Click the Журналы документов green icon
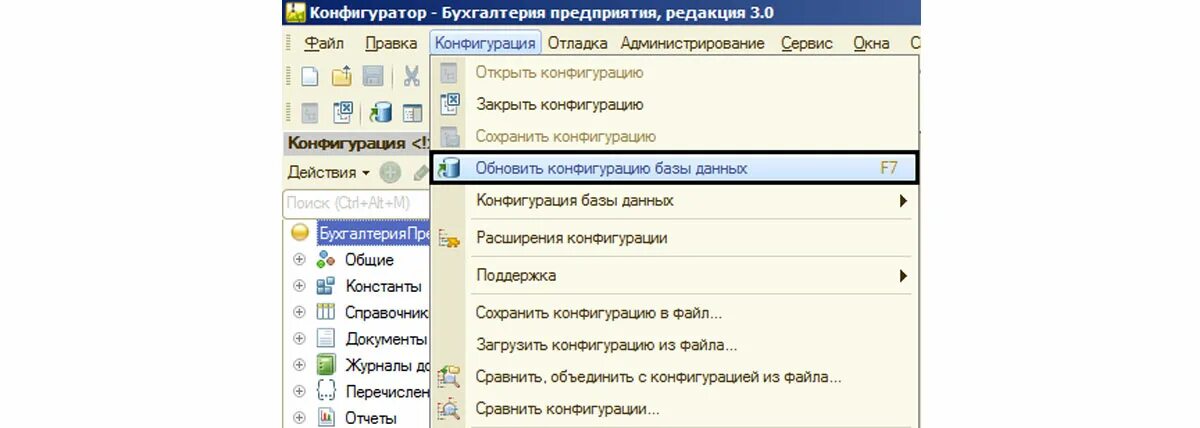Viewport: 1200px width, 428px height. 326,365
